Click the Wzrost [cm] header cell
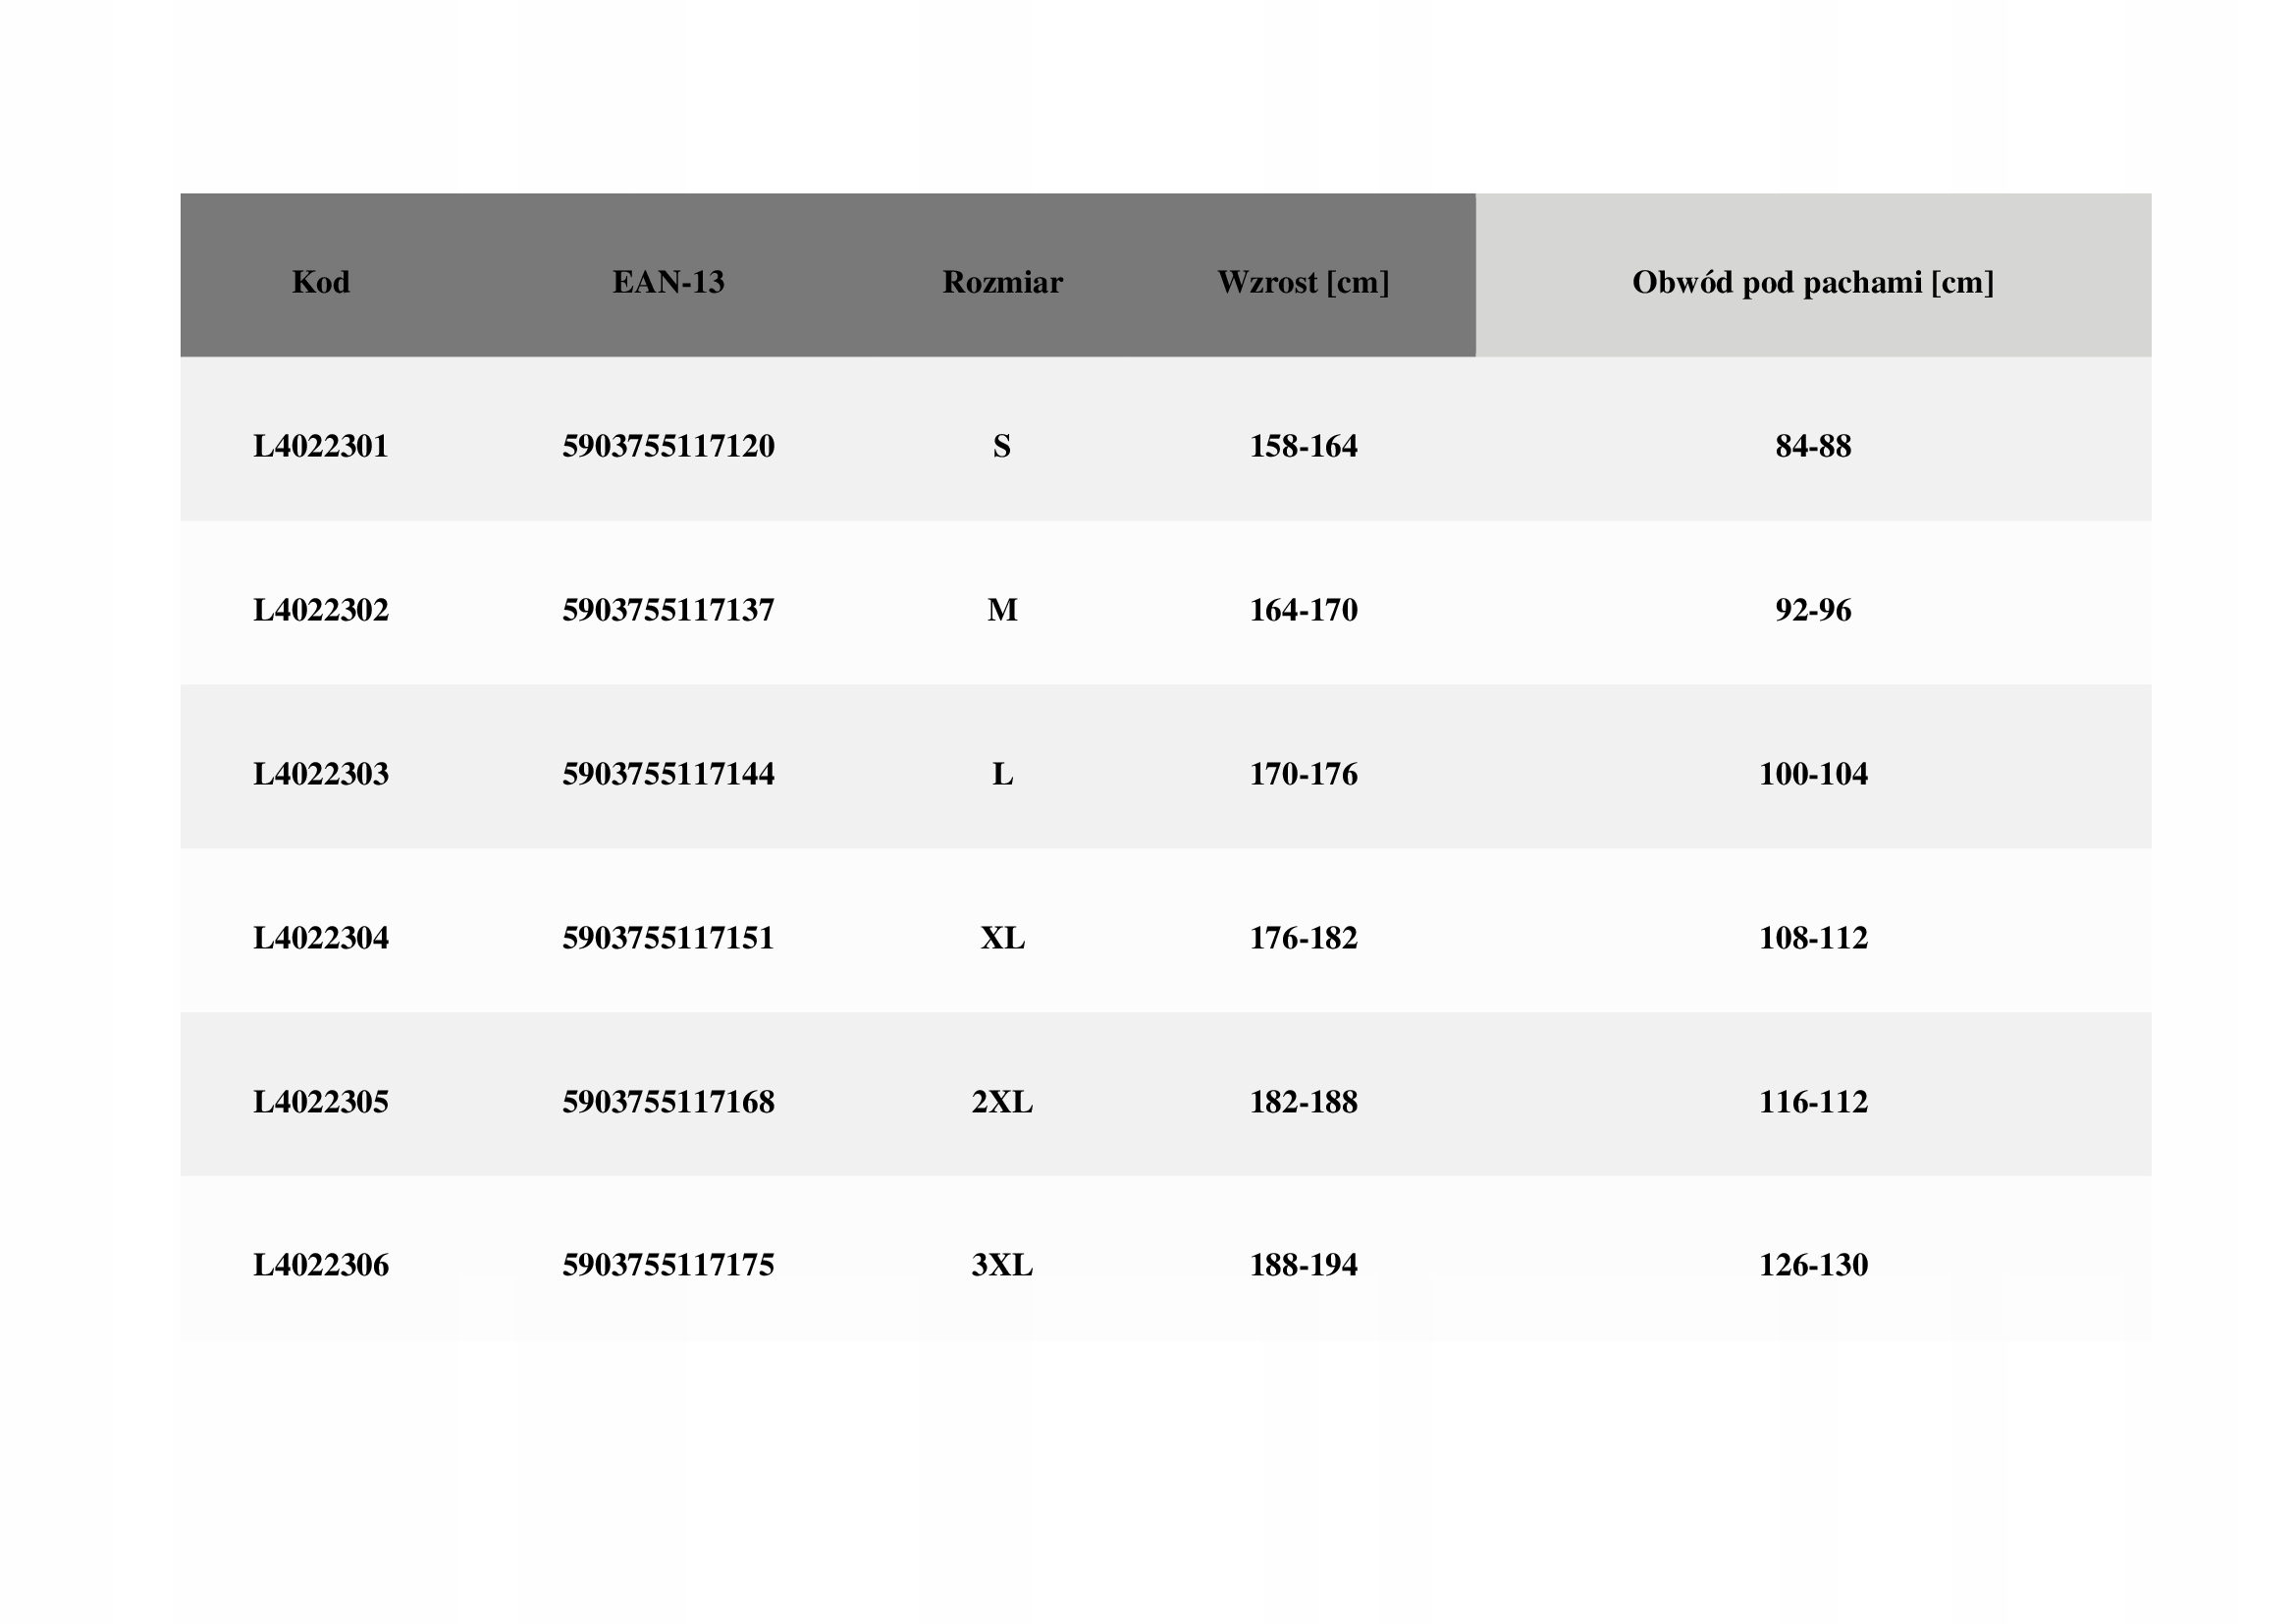This screenshot has width=2296, height=1624. [x=1303, y=283]
